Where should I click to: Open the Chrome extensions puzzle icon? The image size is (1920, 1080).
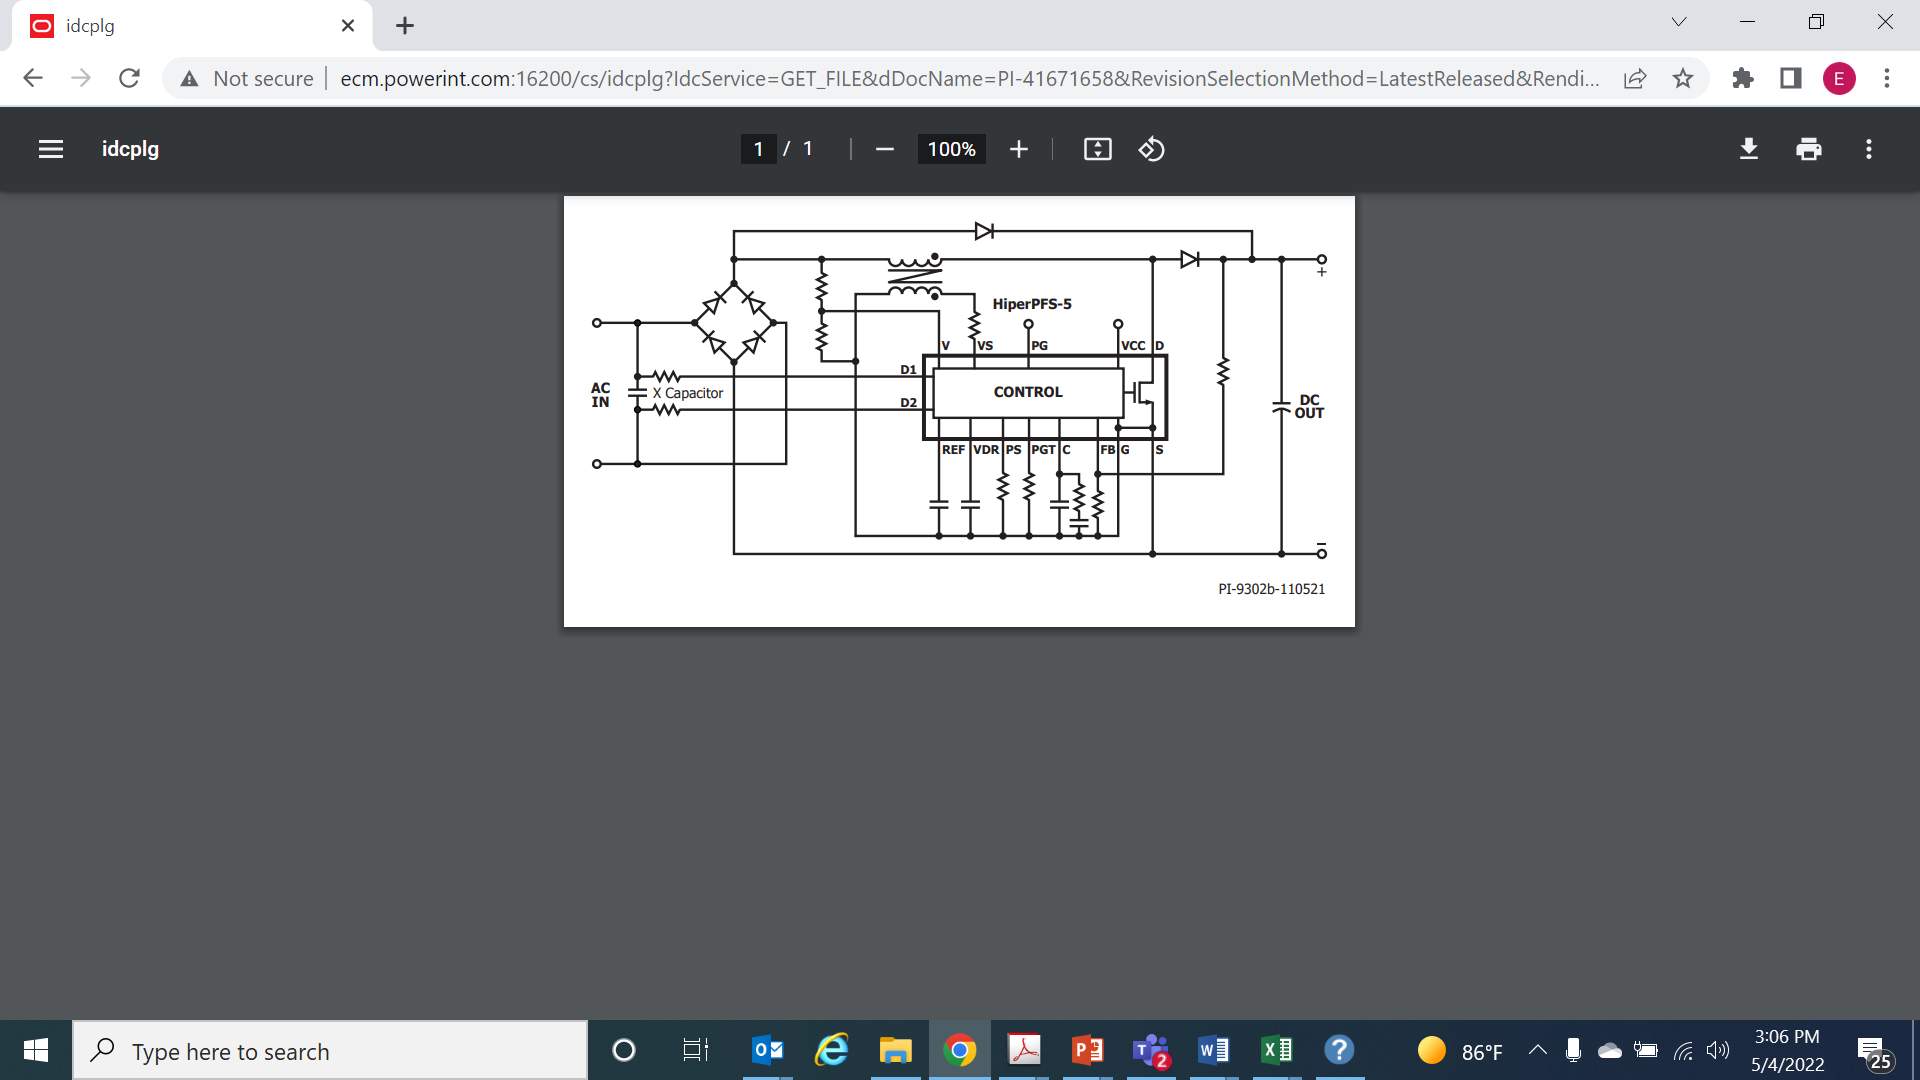click(1742, 78)
